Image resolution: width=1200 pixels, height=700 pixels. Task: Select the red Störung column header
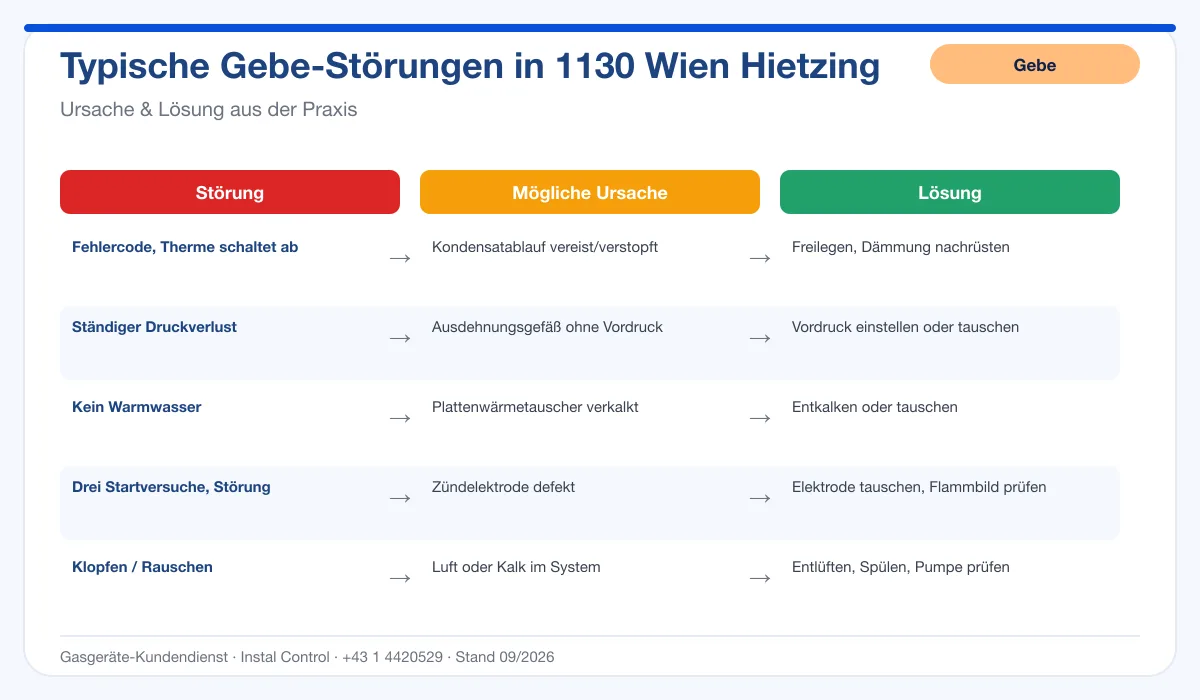pyautogui.click(x=230, y=192)
